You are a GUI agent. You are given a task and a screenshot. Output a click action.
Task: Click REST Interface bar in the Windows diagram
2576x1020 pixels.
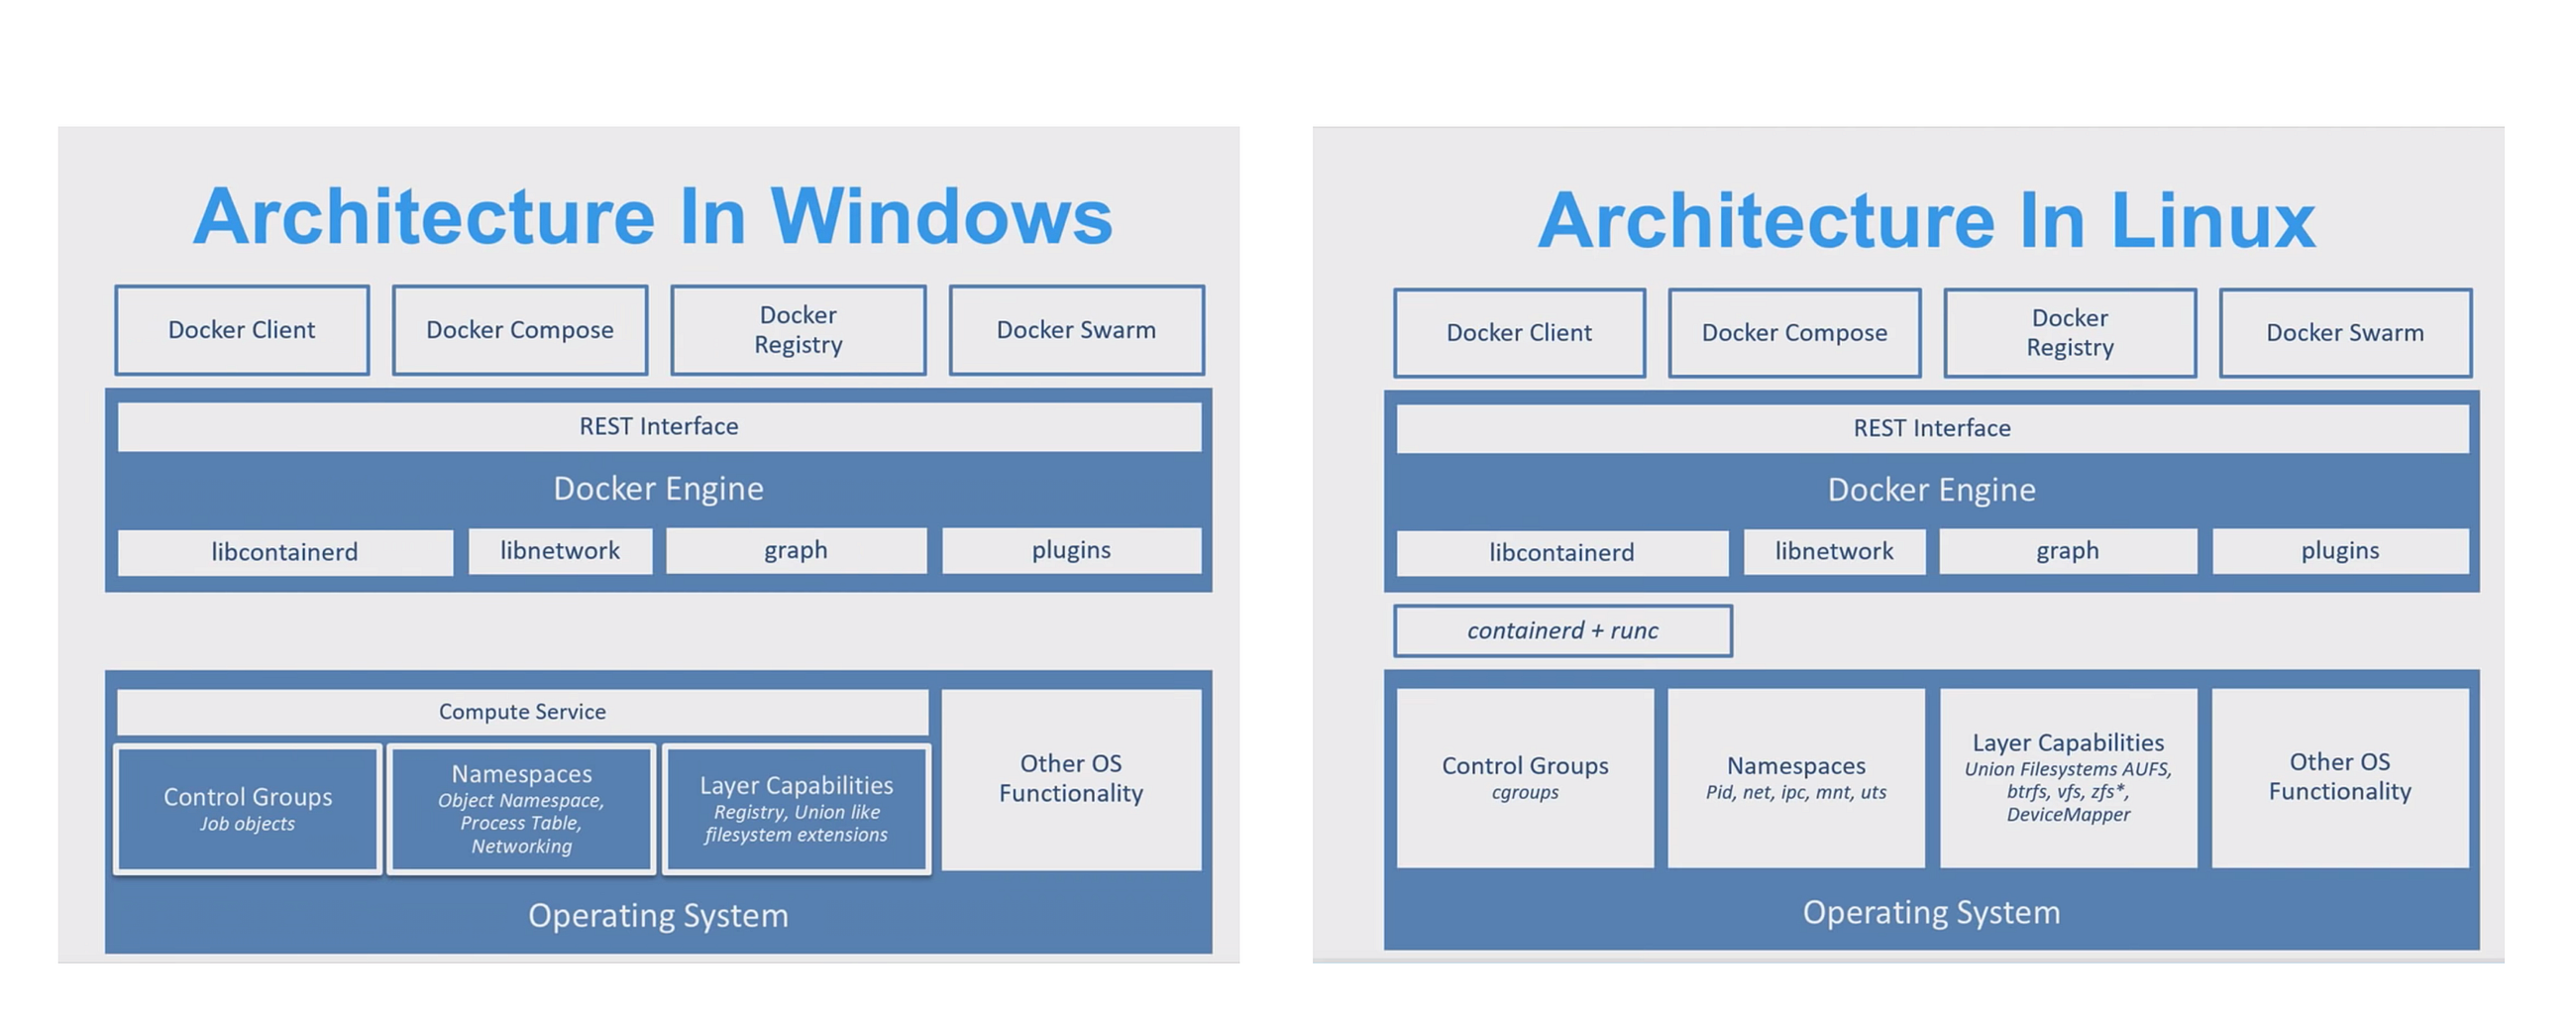[659, 427]
